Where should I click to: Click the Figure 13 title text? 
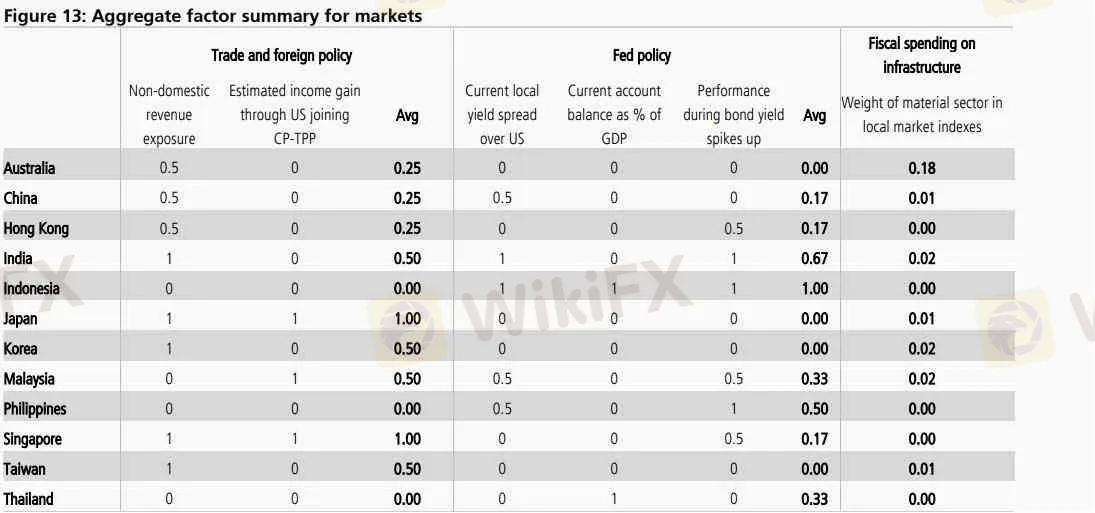pyautogui.click(x=213, y=15)
